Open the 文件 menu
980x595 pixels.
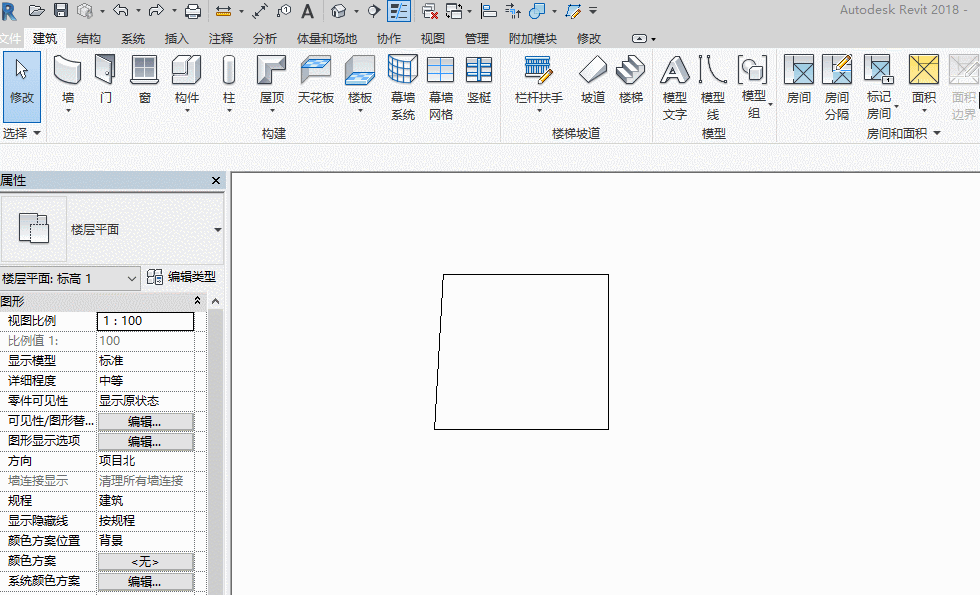coord(10,38)
